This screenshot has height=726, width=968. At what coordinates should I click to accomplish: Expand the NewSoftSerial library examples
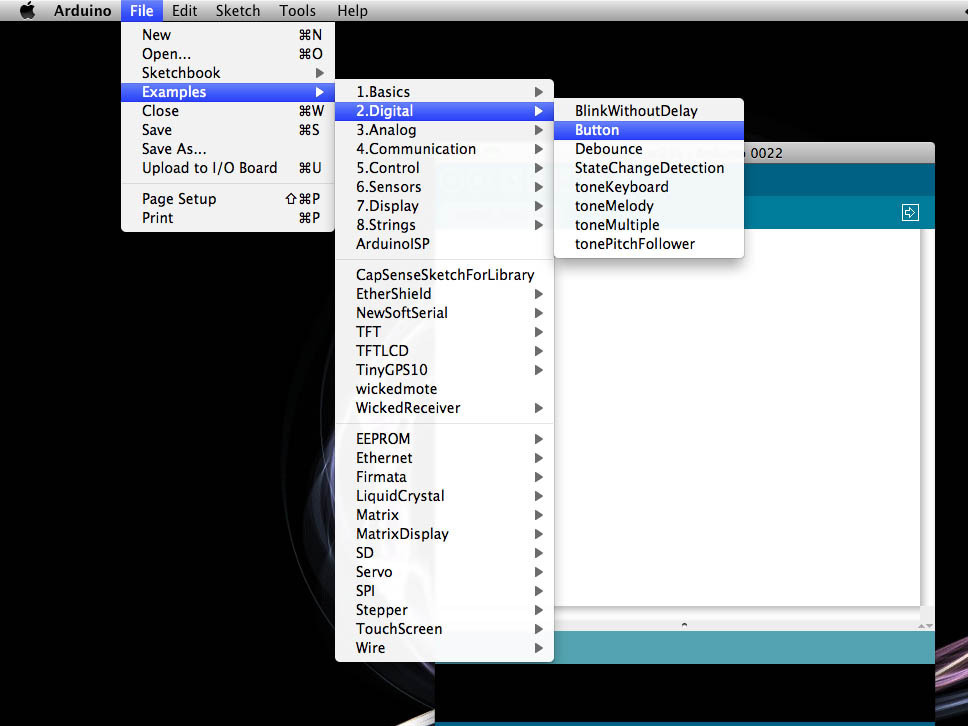[x=444, y=313]
